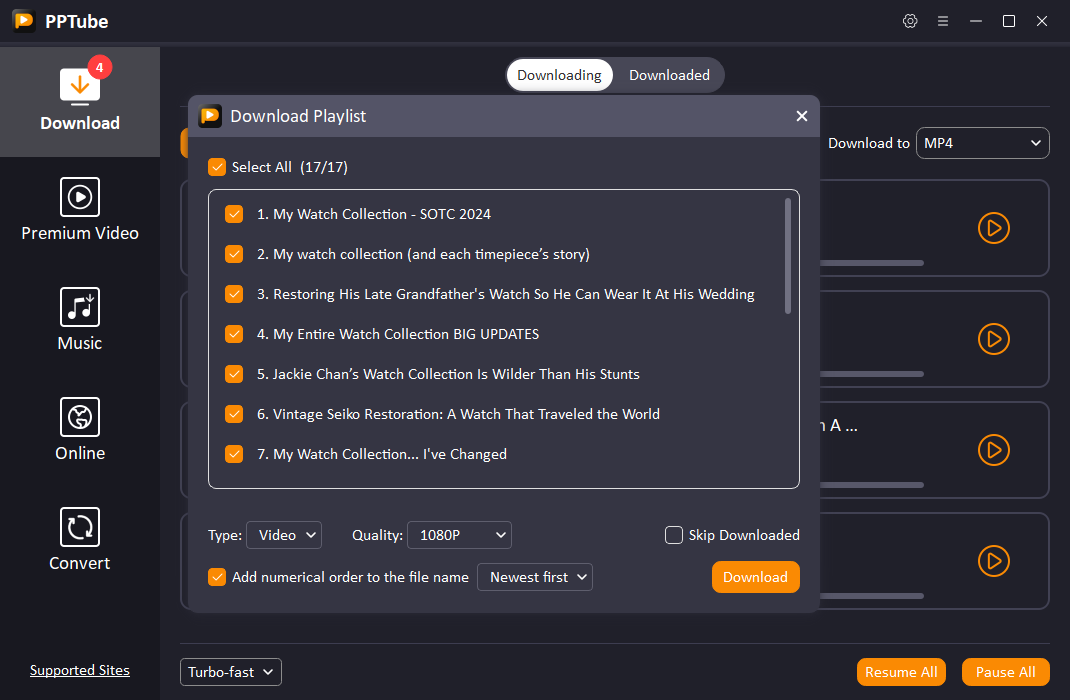Viewport: 1070px width, 700px height.
Task: Change output format from MP4
Action: 982,142
